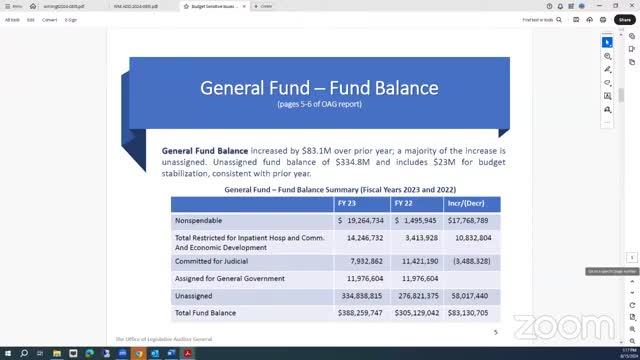Rotate the page view clockwise

pyautogui.click(x=632, y=305)
